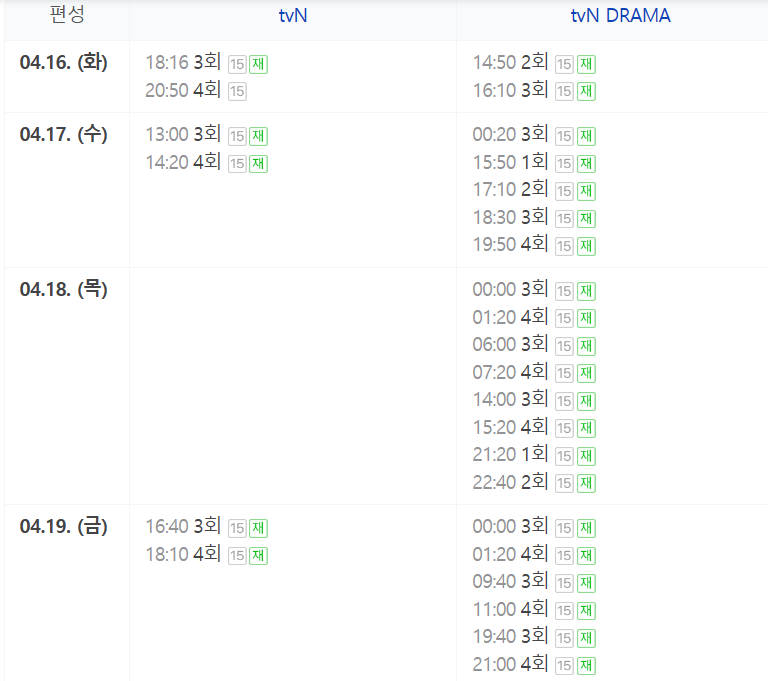Click the 재 badge beside tvN 13:00 3회
This screenshot has height=681, width=768.
(x=258, y=136)
